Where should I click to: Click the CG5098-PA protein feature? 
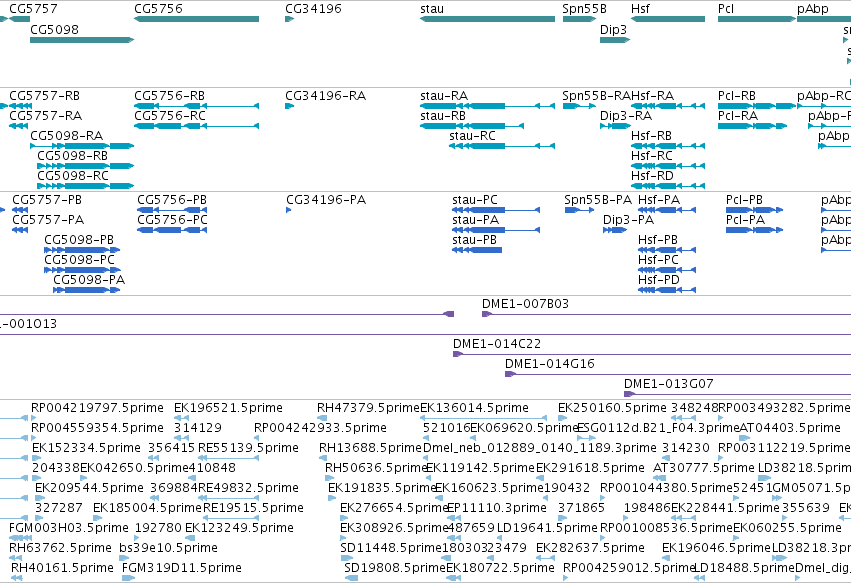pos(86,290)
